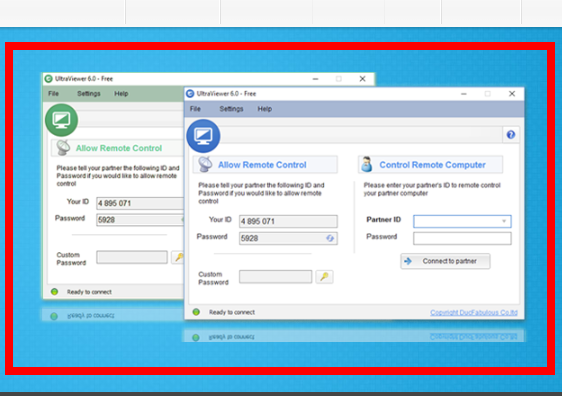This screenshot has width=562, height=409.
Task: Click the 'Control Remote Computer' heading
Action: (432, 165)
